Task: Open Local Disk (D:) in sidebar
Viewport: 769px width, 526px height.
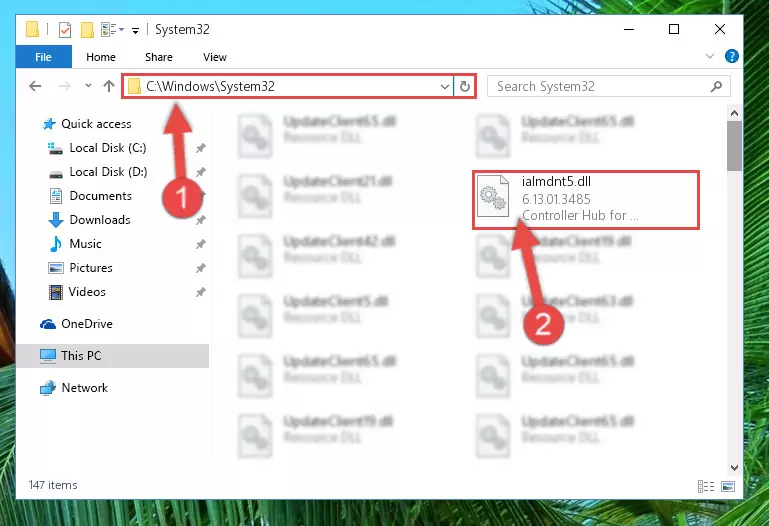Action: coord(108,172)
